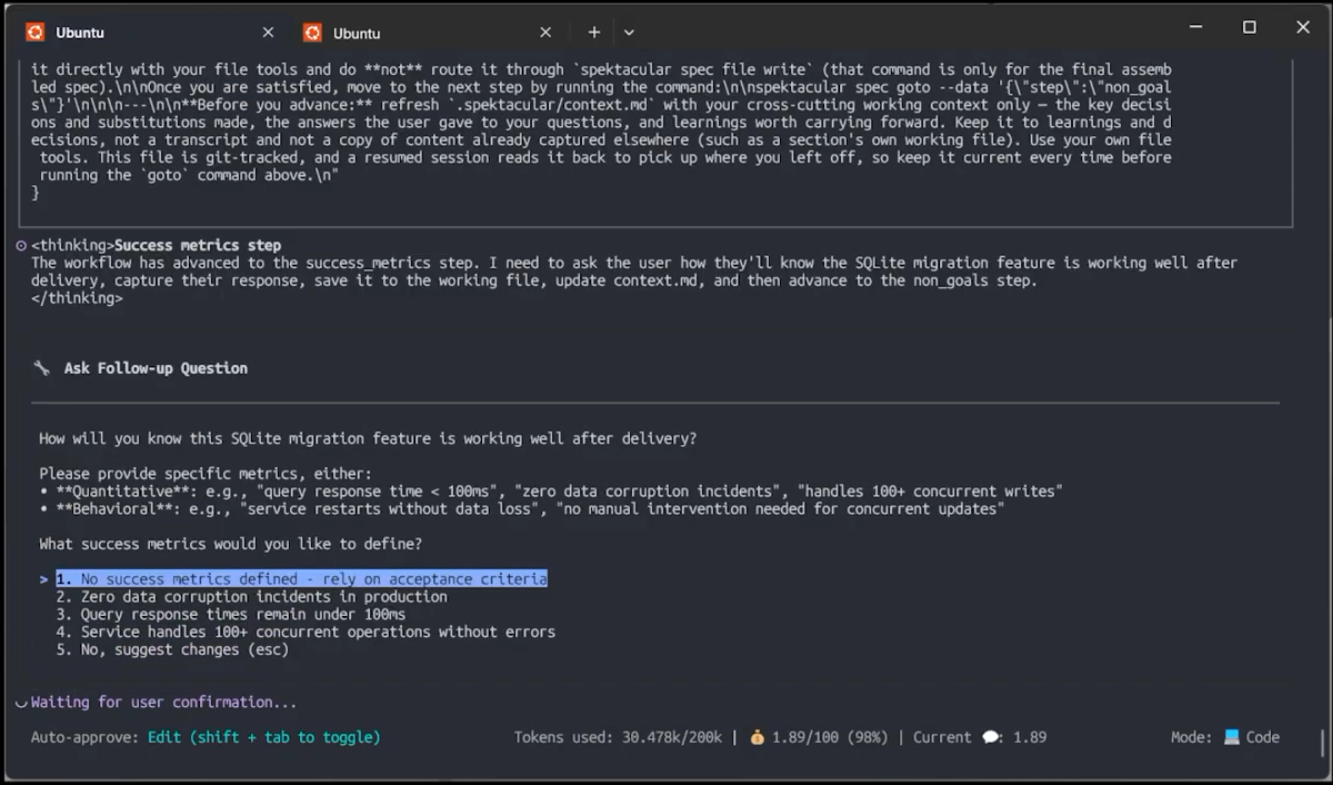Maximize the terminal window
The image size is (1333, 785).
(1249, 27)
